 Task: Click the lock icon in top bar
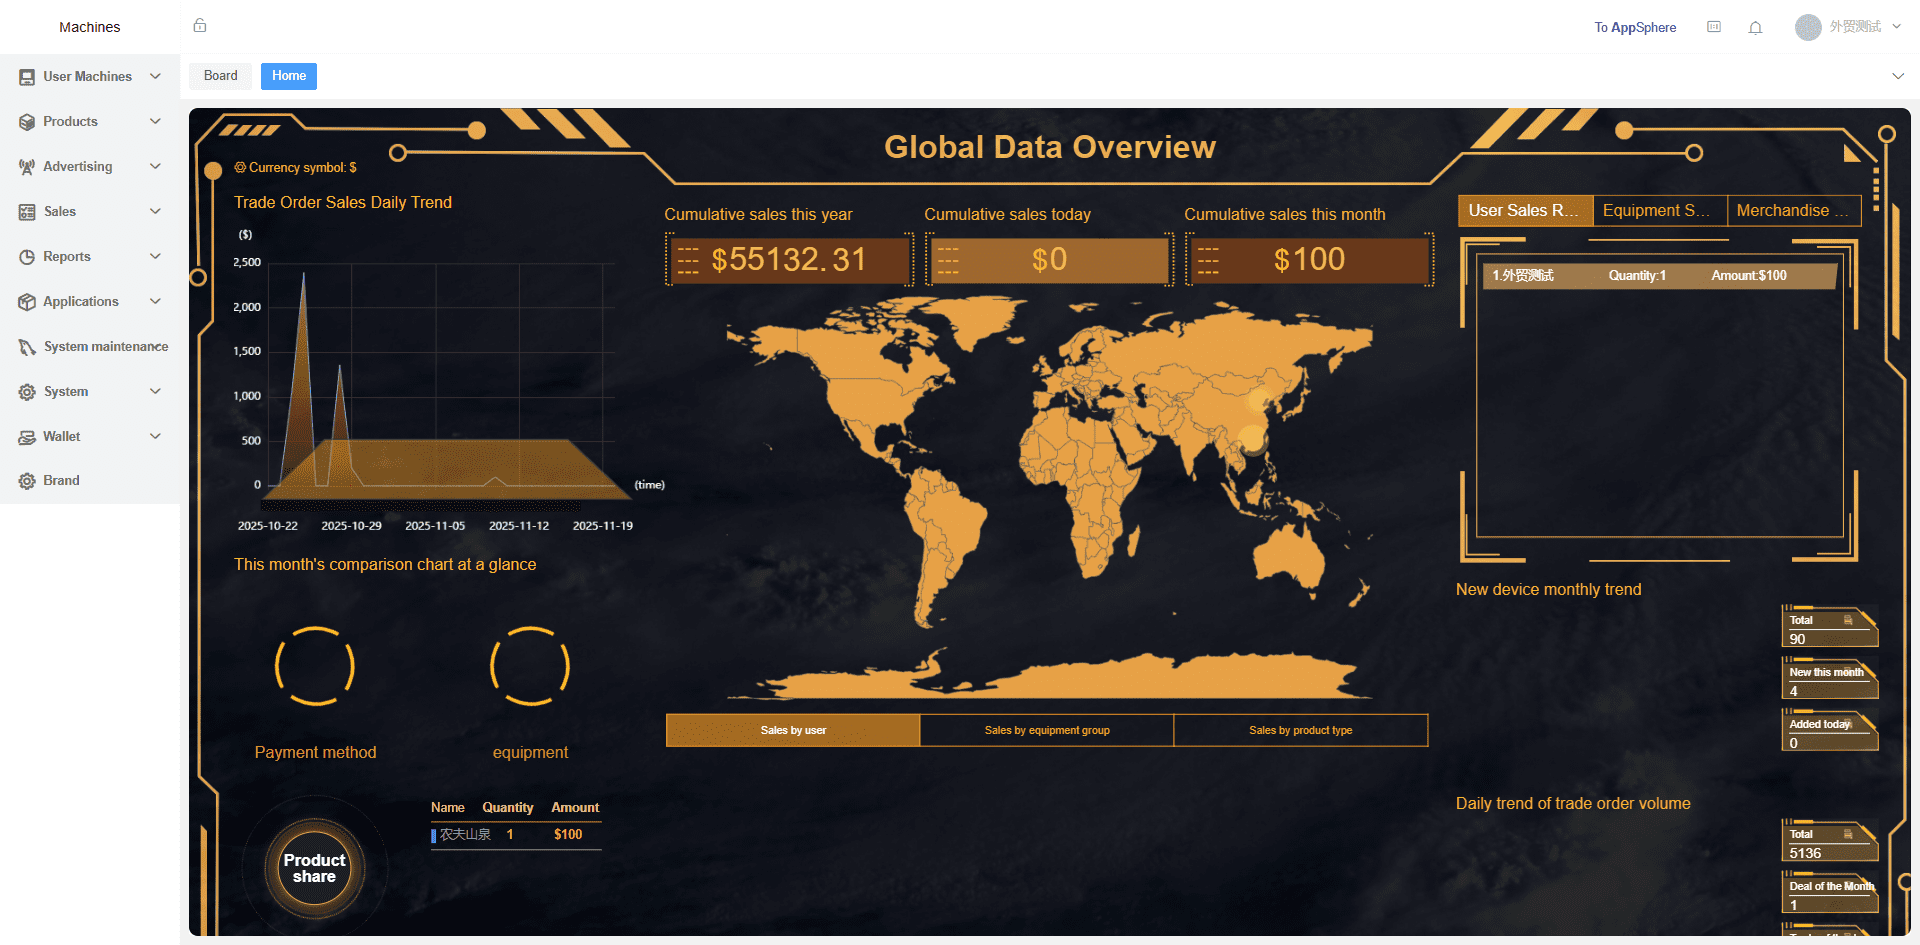coord(200,26)
